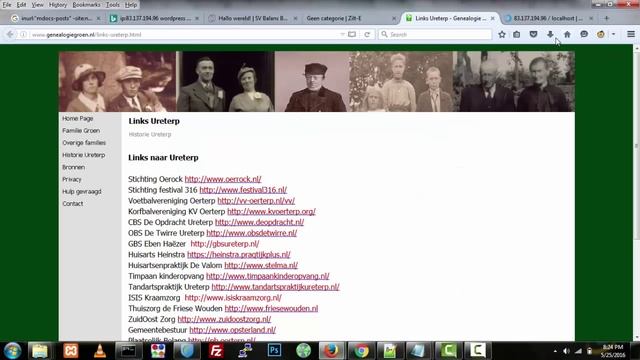Image resolution: width=640 pixels, height=360 pixels.
Task: Open the deopdracht.nl link
Action: 259,222
